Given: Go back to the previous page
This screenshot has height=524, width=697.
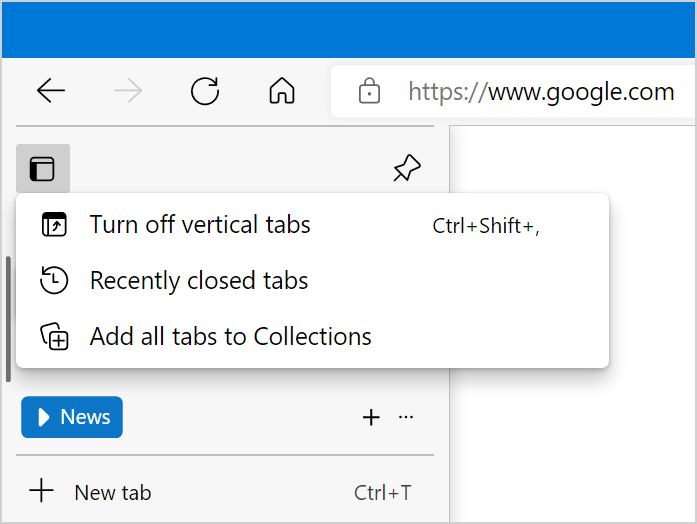Looking at the screenshot, I should [x=51, y=92].
